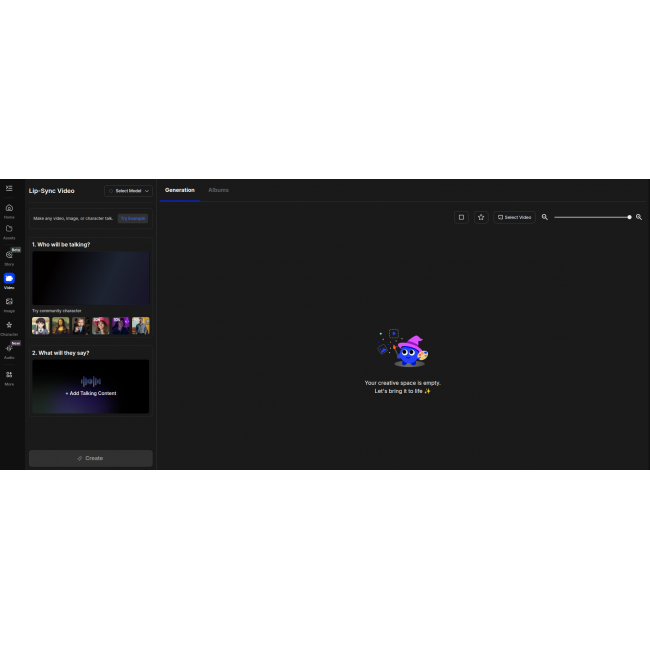Open the Assets folder icon
The width and height of the screenshot is (650, 650).
[x=9, y=230]
